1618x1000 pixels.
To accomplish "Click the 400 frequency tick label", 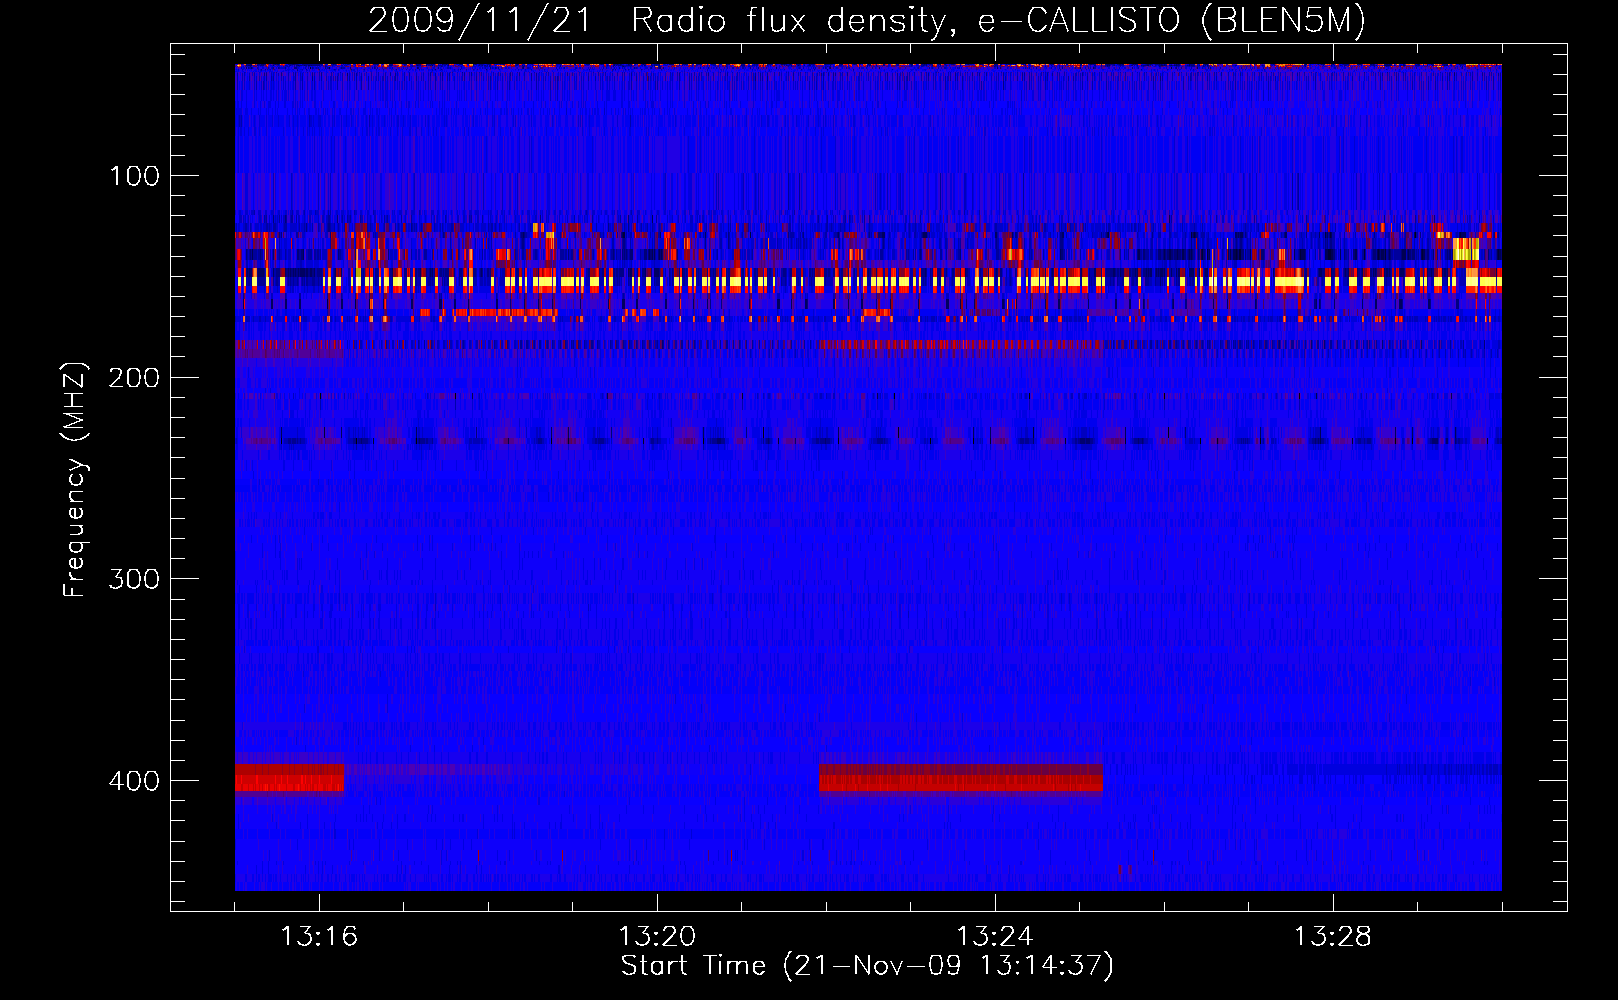I will pyautogui.click(x=134, y=781).
